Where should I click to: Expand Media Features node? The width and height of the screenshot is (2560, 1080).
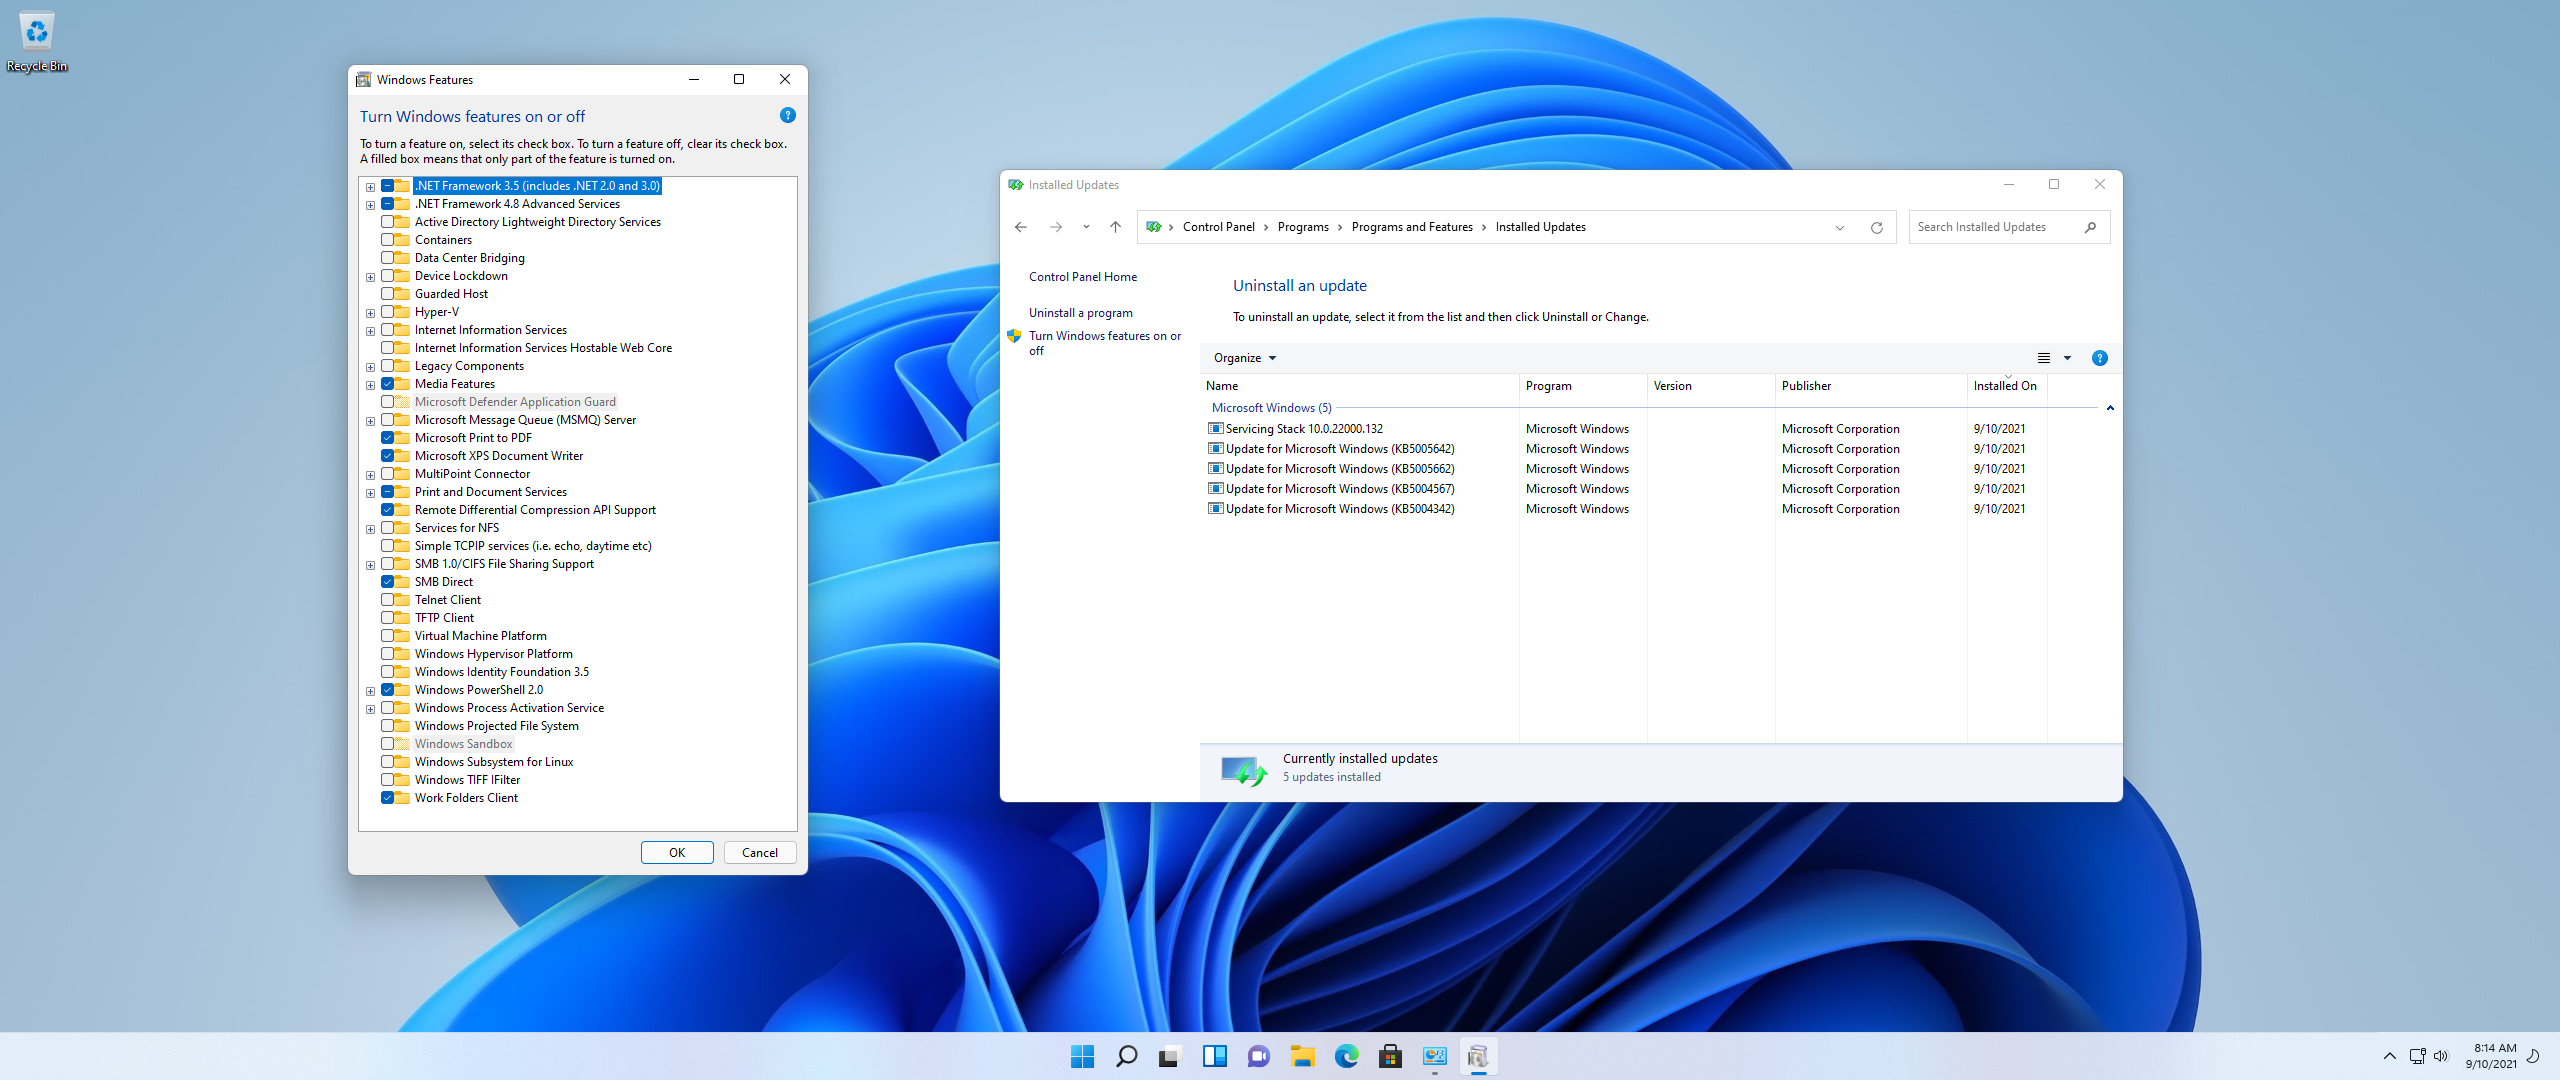pyautogui.click(x=370, y=385)
